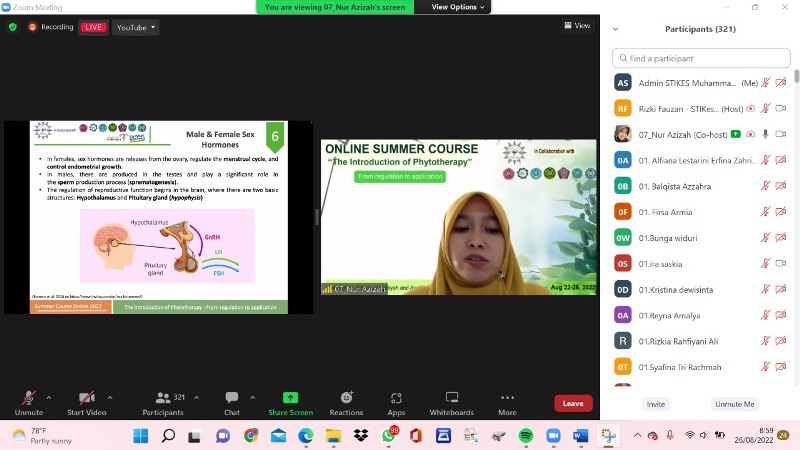Click the More options icon
800x450 pixels.
pyautogui.click(x=507, y=398)
